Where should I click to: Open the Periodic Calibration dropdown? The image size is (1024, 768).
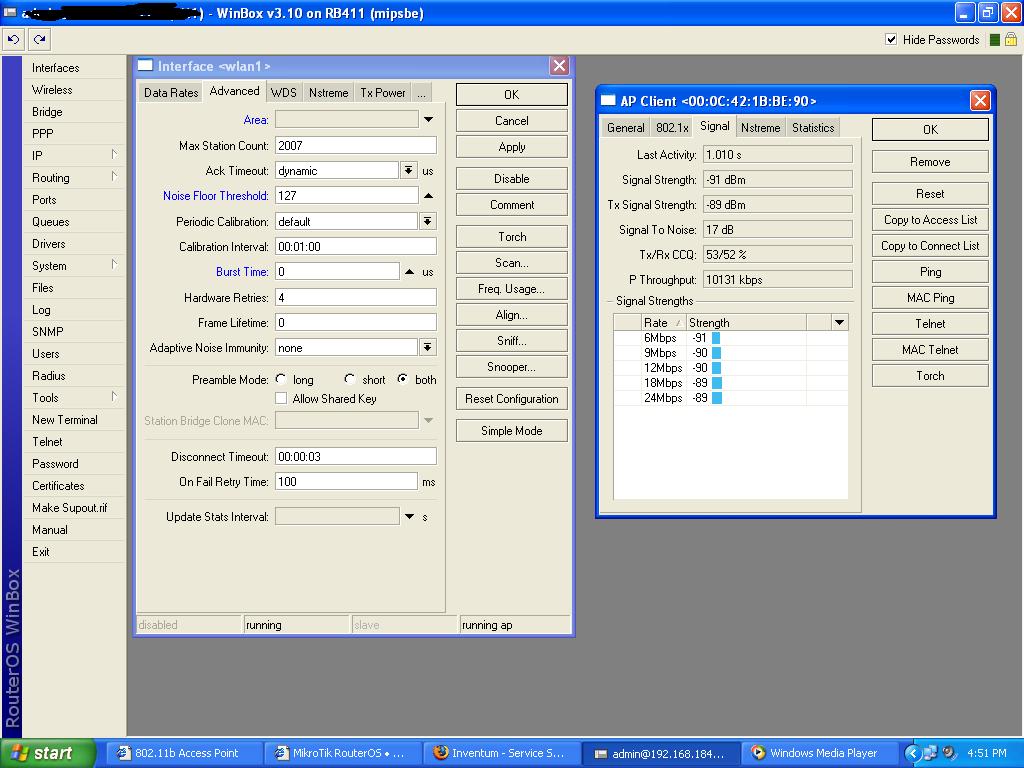[x=427, y=221]
